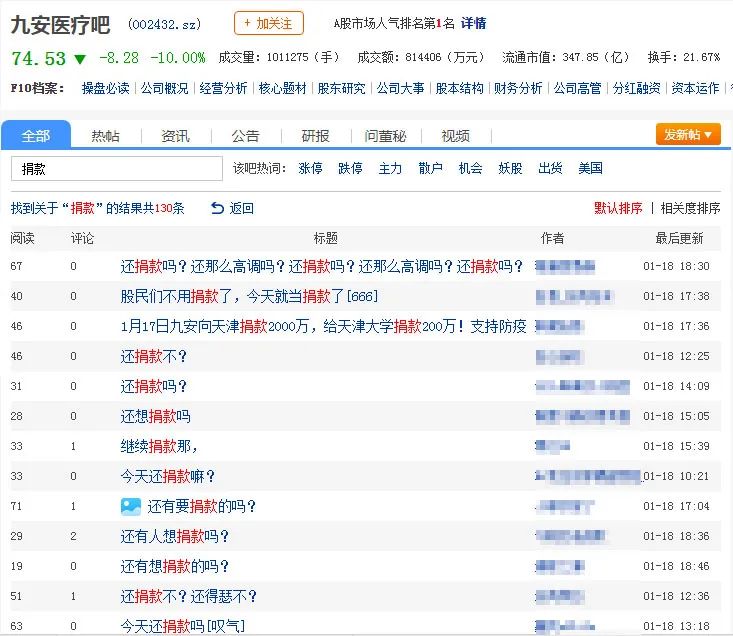Switch to the 资讯 tab
This screenshot has width=733, height=636.
pyautogui.click(x=176, y=136)
